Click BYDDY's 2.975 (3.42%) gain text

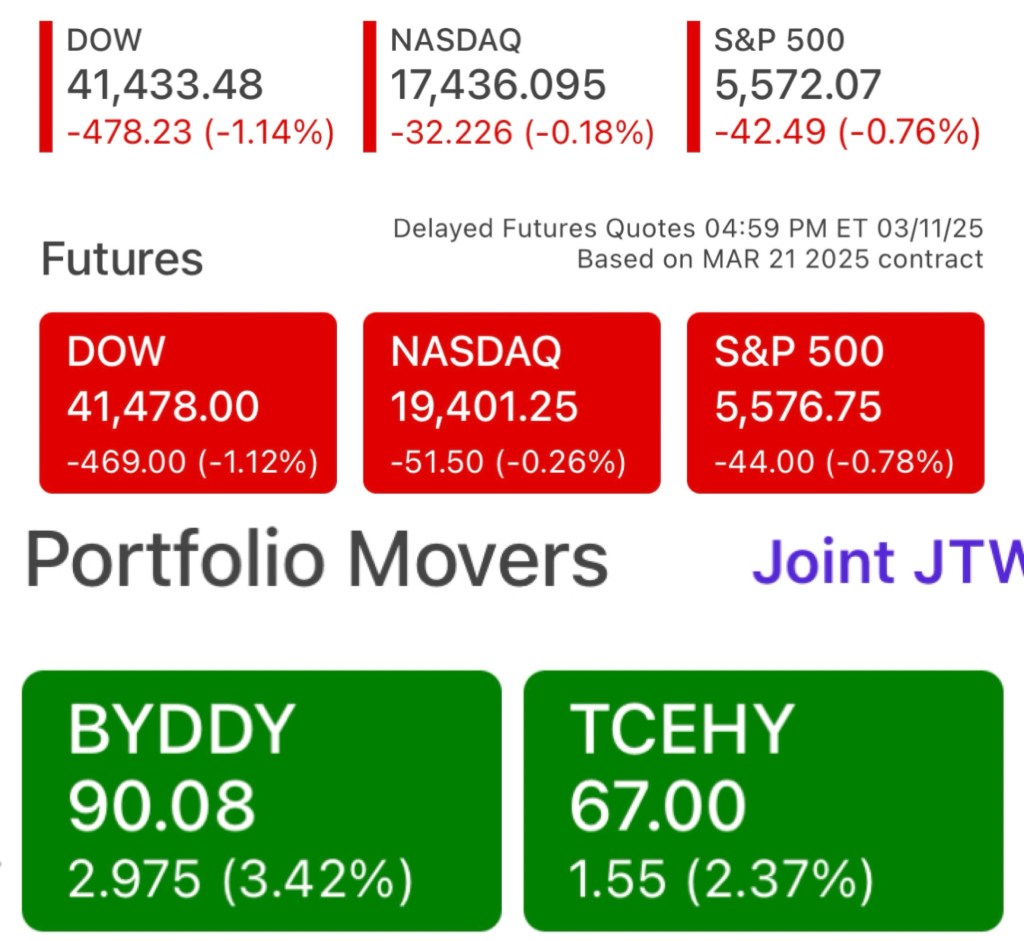point(240,880)
